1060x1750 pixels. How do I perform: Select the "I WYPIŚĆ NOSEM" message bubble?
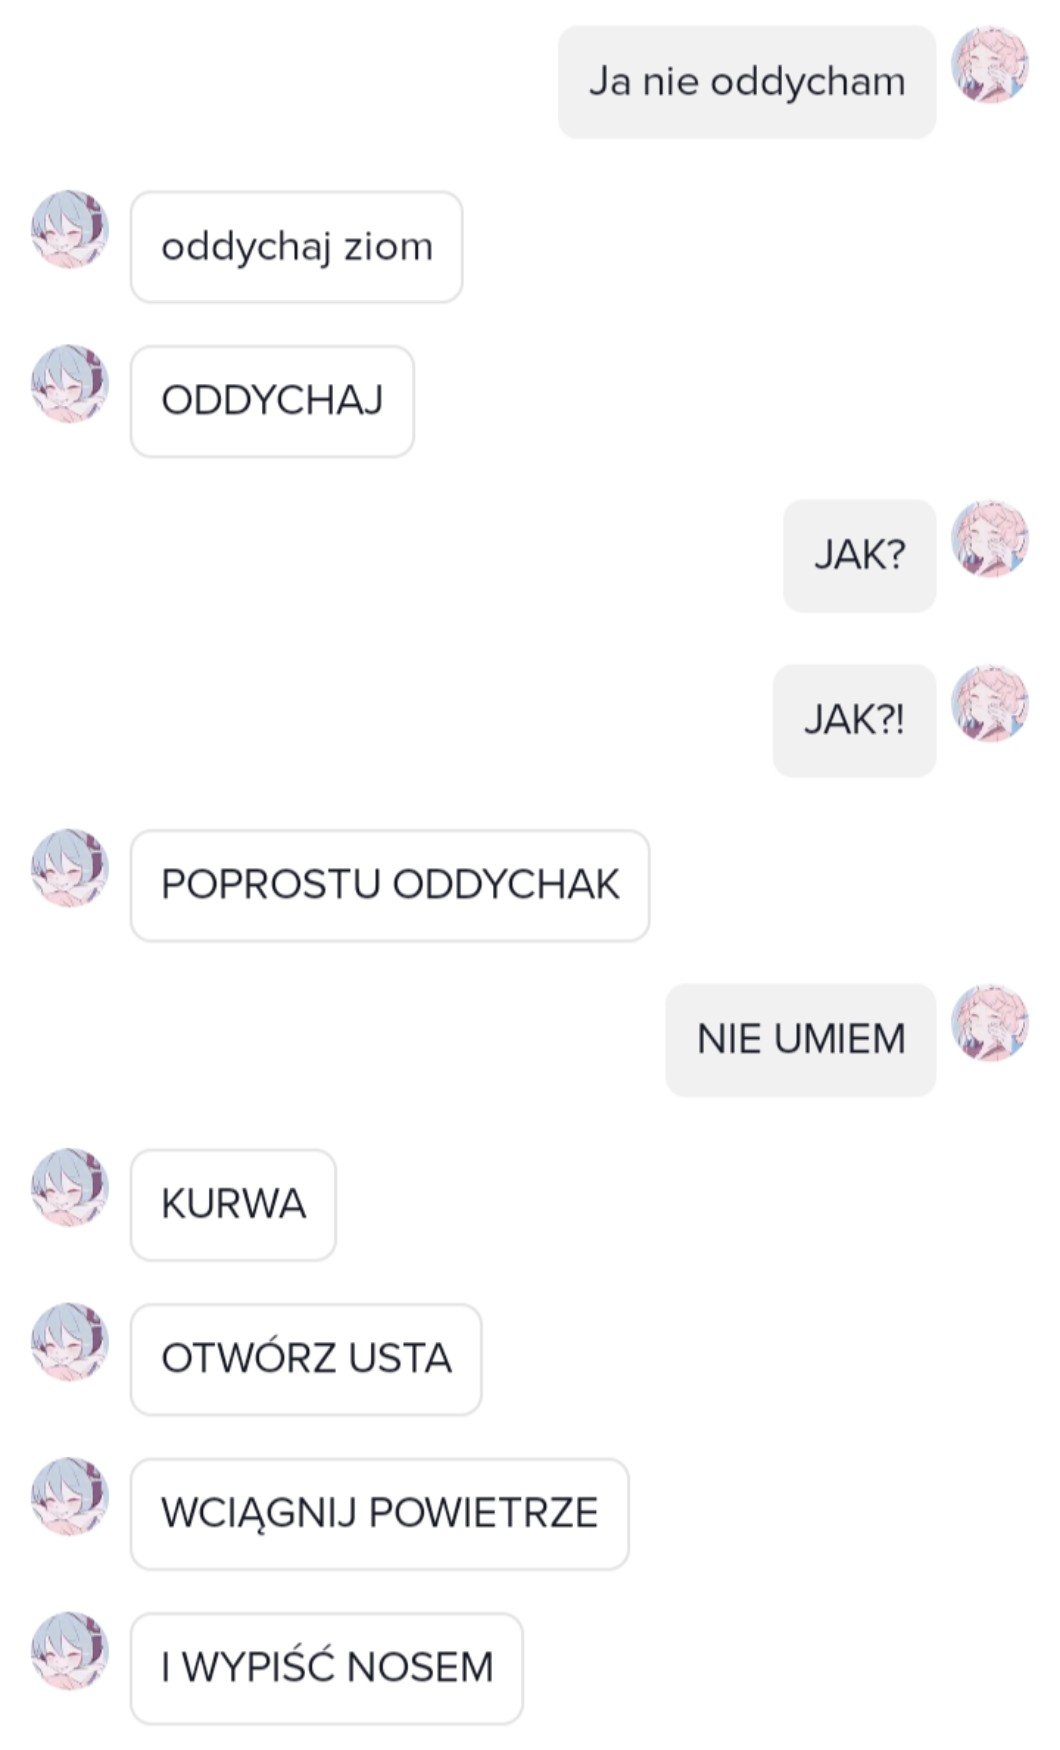coord(327,1668)
